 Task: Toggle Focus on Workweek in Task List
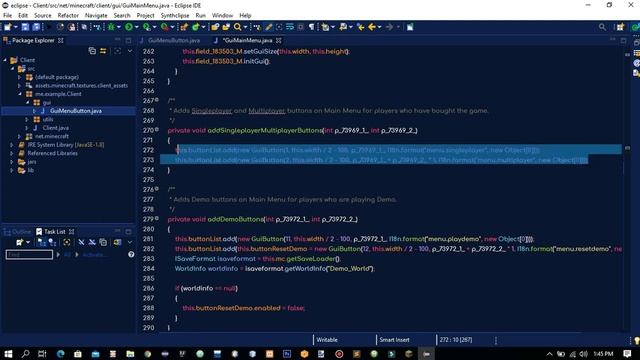point(67,242)
